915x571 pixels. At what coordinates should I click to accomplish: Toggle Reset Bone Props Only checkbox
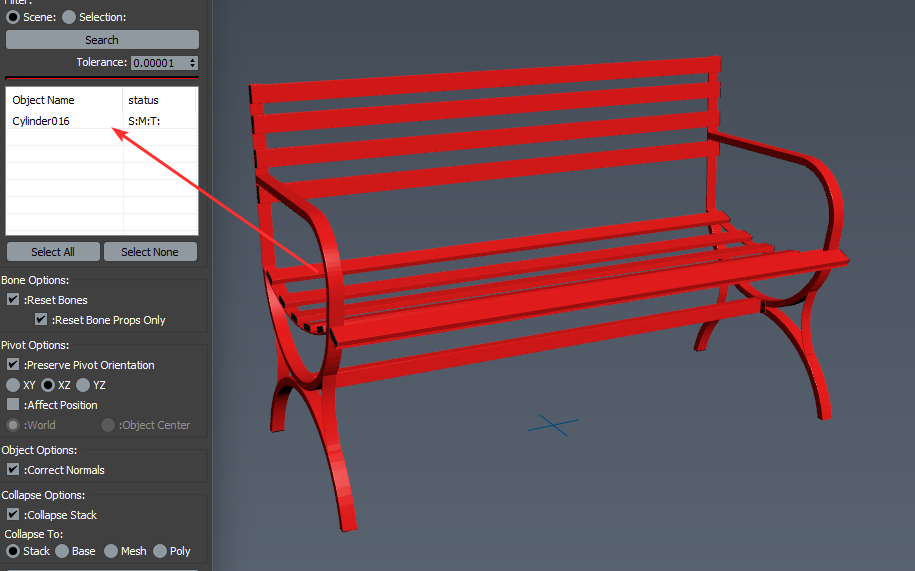point(41,319)
